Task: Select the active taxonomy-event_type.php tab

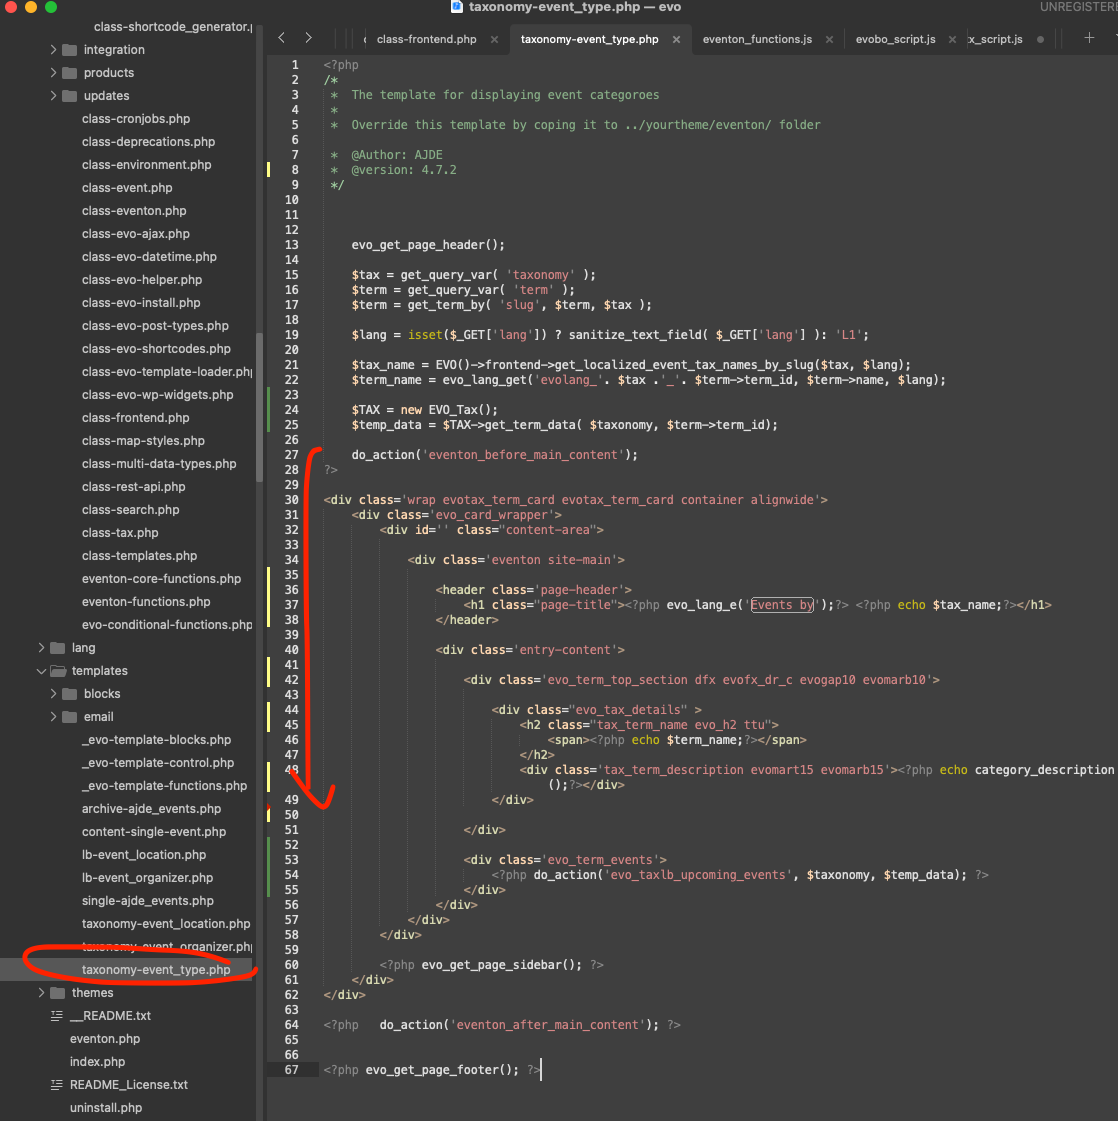Action: 589,39
